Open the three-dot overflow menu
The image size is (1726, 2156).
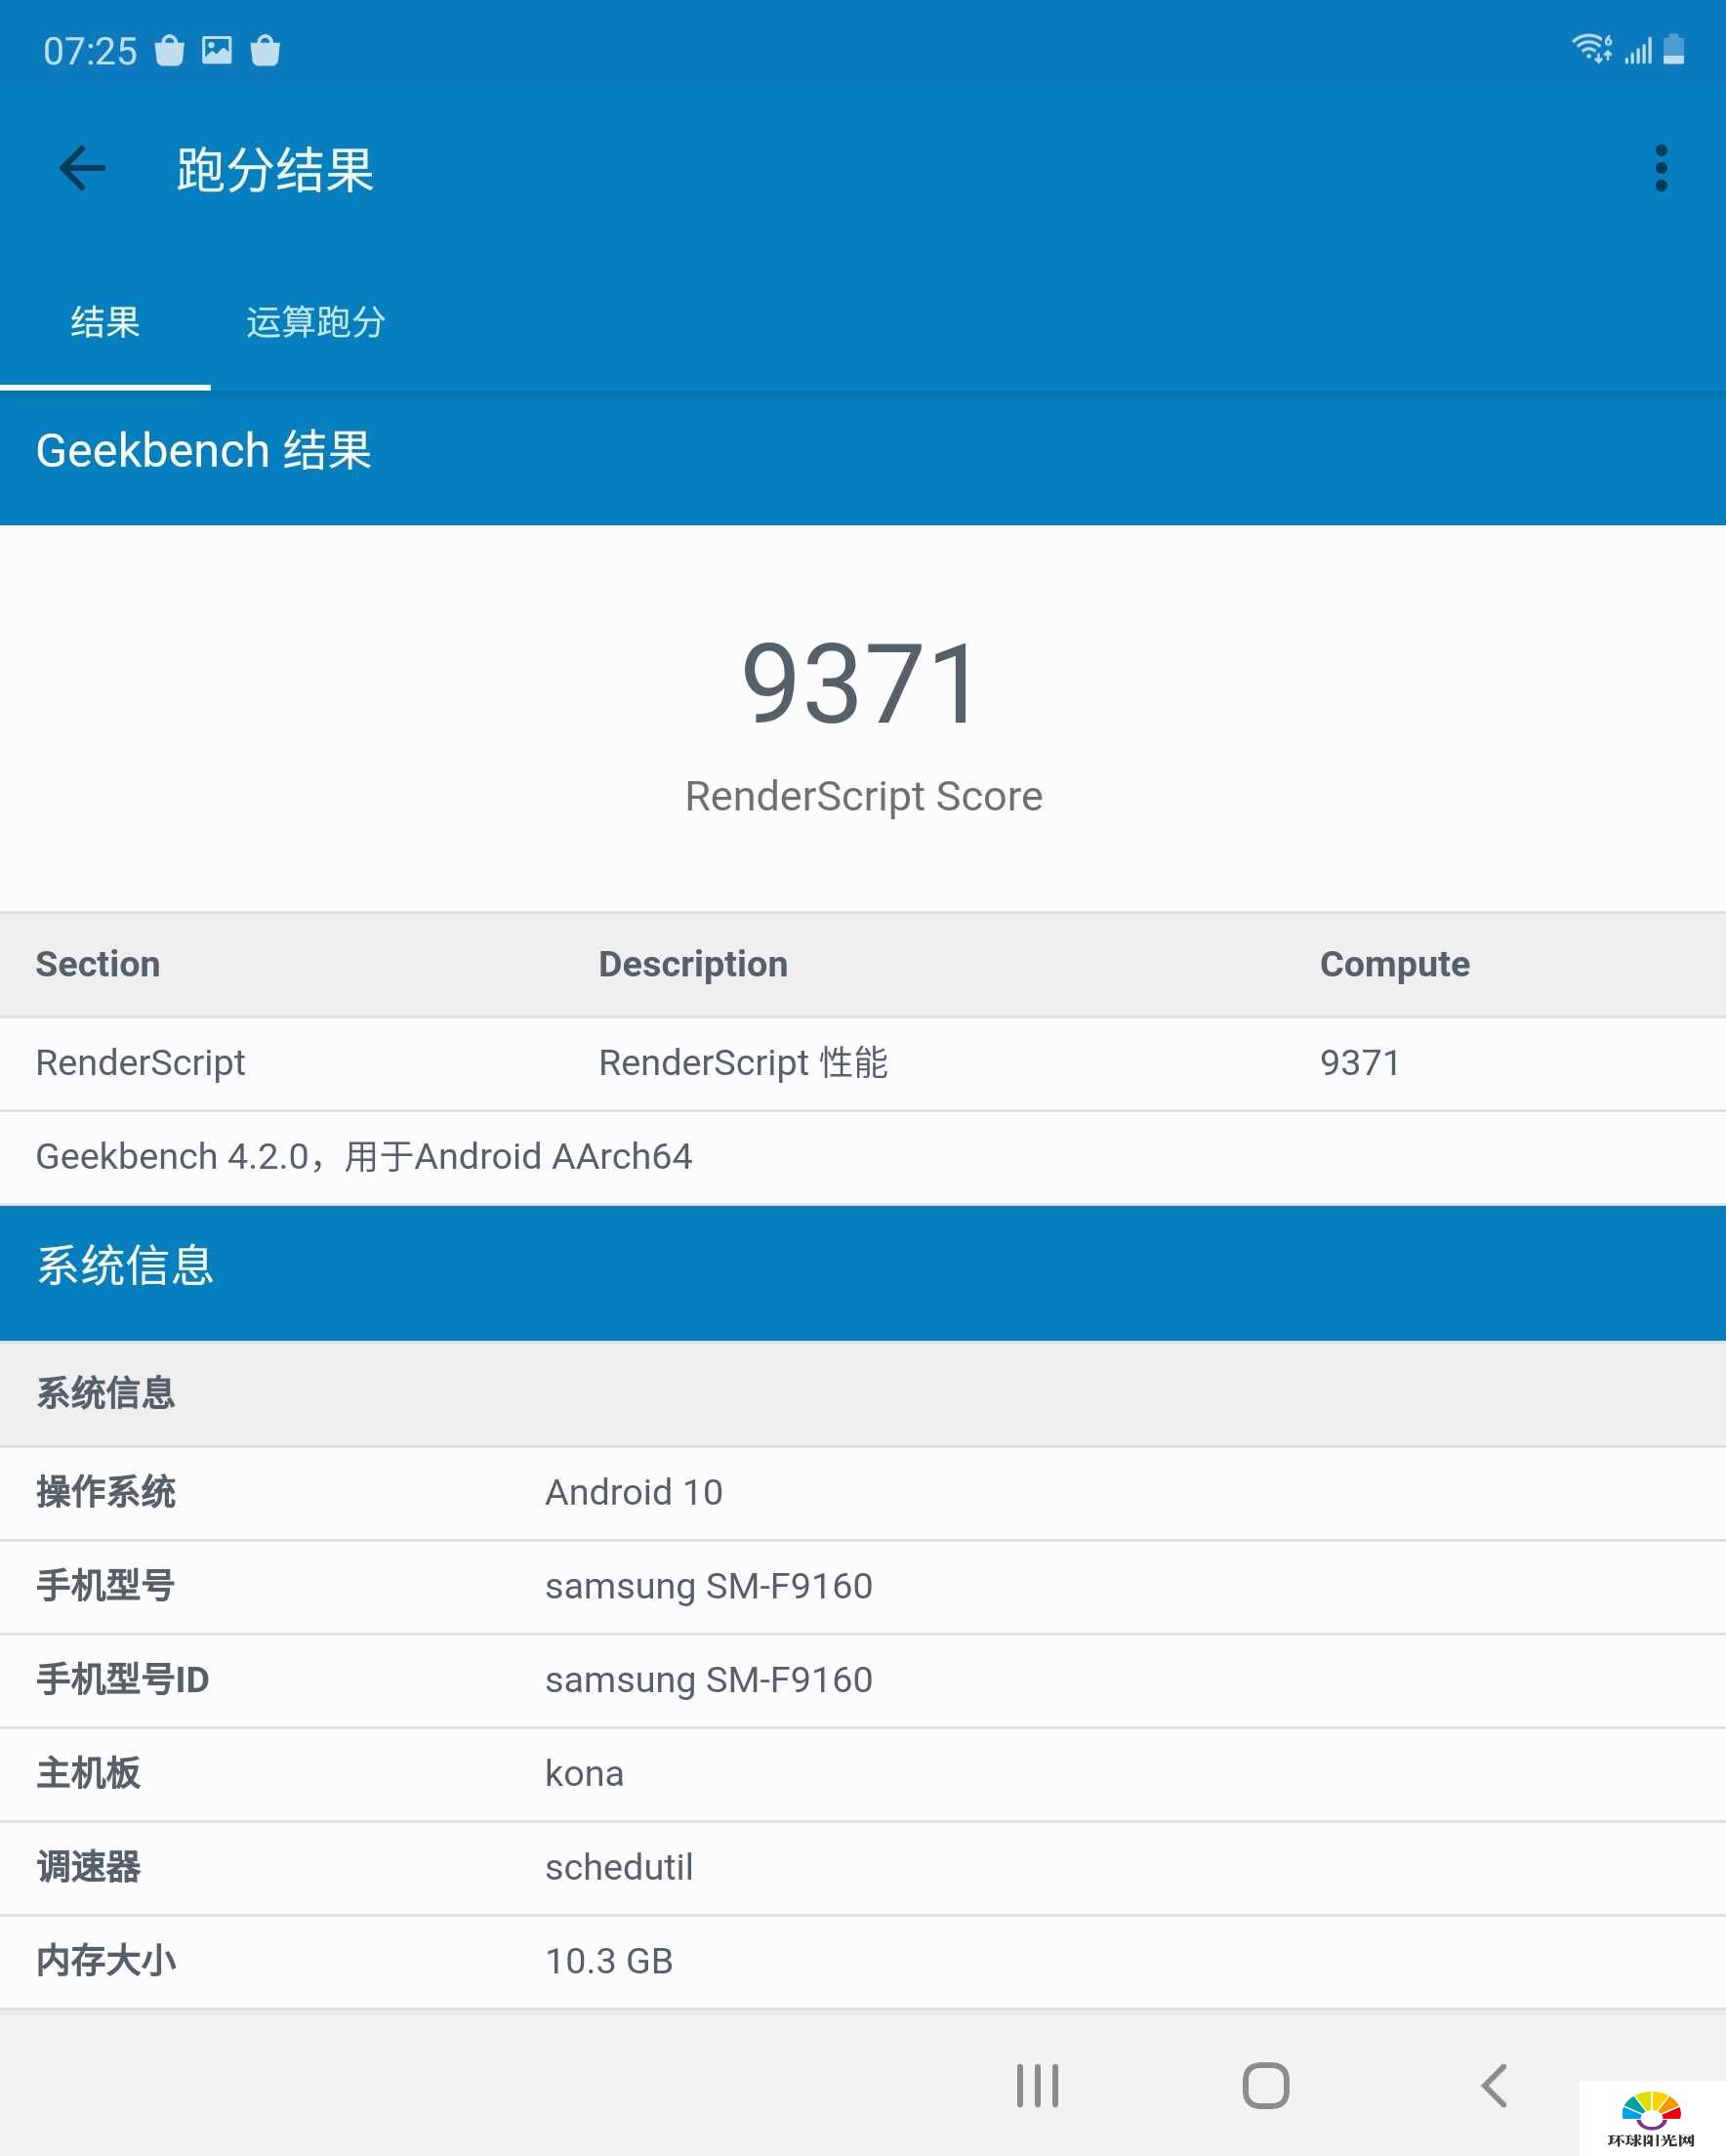[1661, 168]
